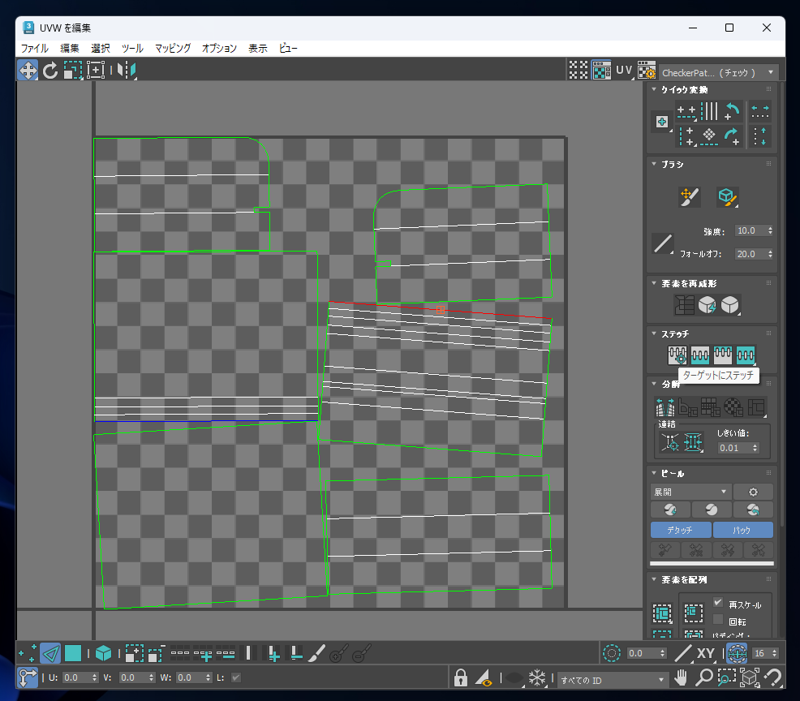Open the マッピング menu
The width and height of the screenshot is (800, 701).
pyautogui.click(x=173, y=48)
